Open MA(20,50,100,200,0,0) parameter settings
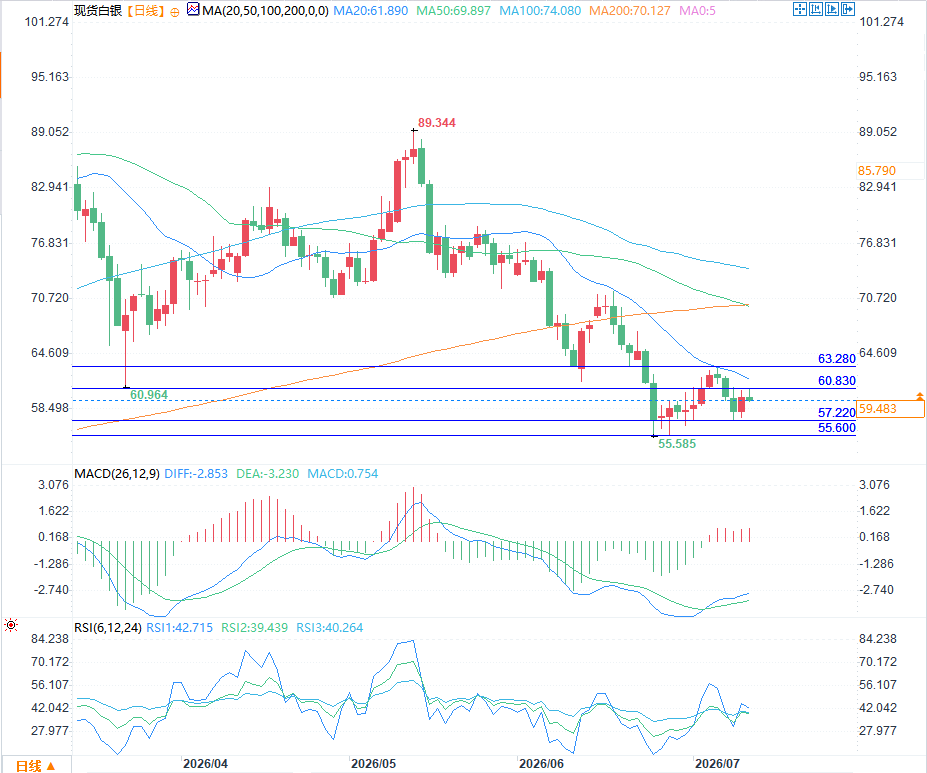The width and height of the screenshot is (927, 773). (265, 11)
